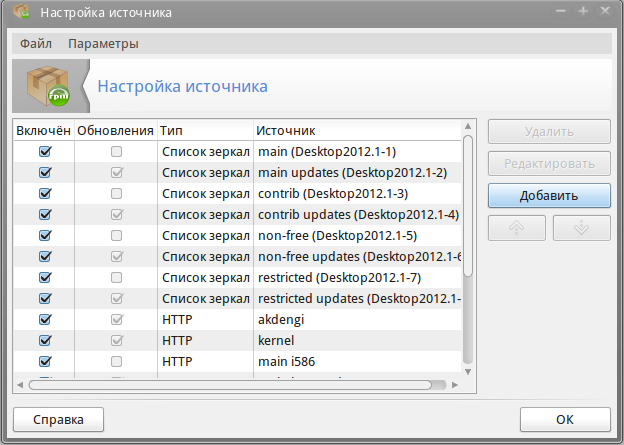Toggle enabled checkbox for non-free updates
This screenshot has height=445, width=624.
(x=45, y=256)
